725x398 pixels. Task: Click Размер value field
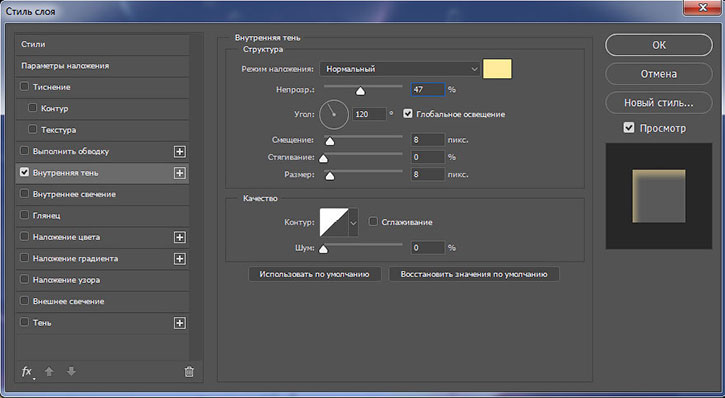(x=428, y=175)
